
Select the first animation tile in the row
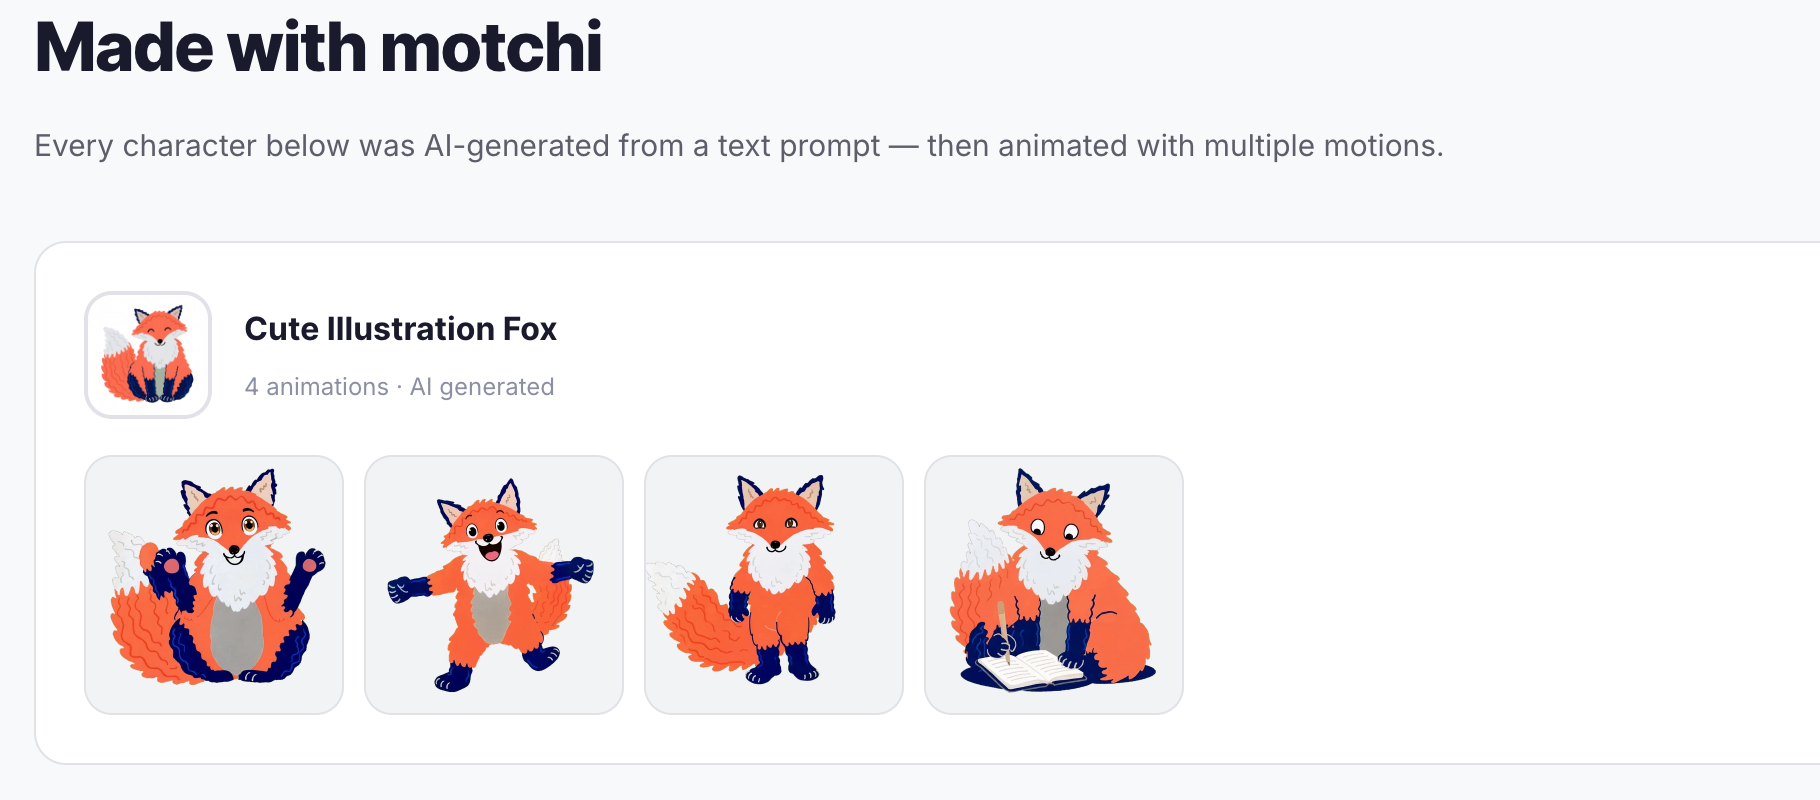pos(213,585)
